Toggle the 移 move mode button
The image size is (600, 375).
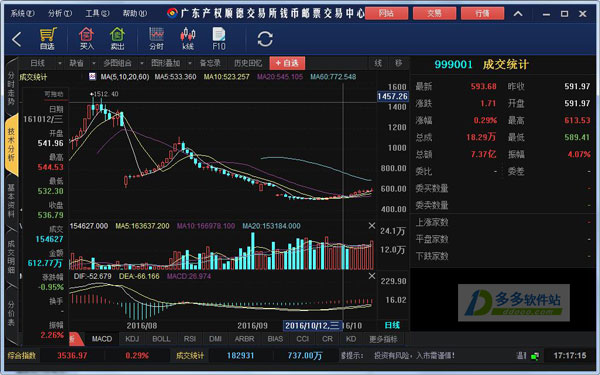[398, 63]
